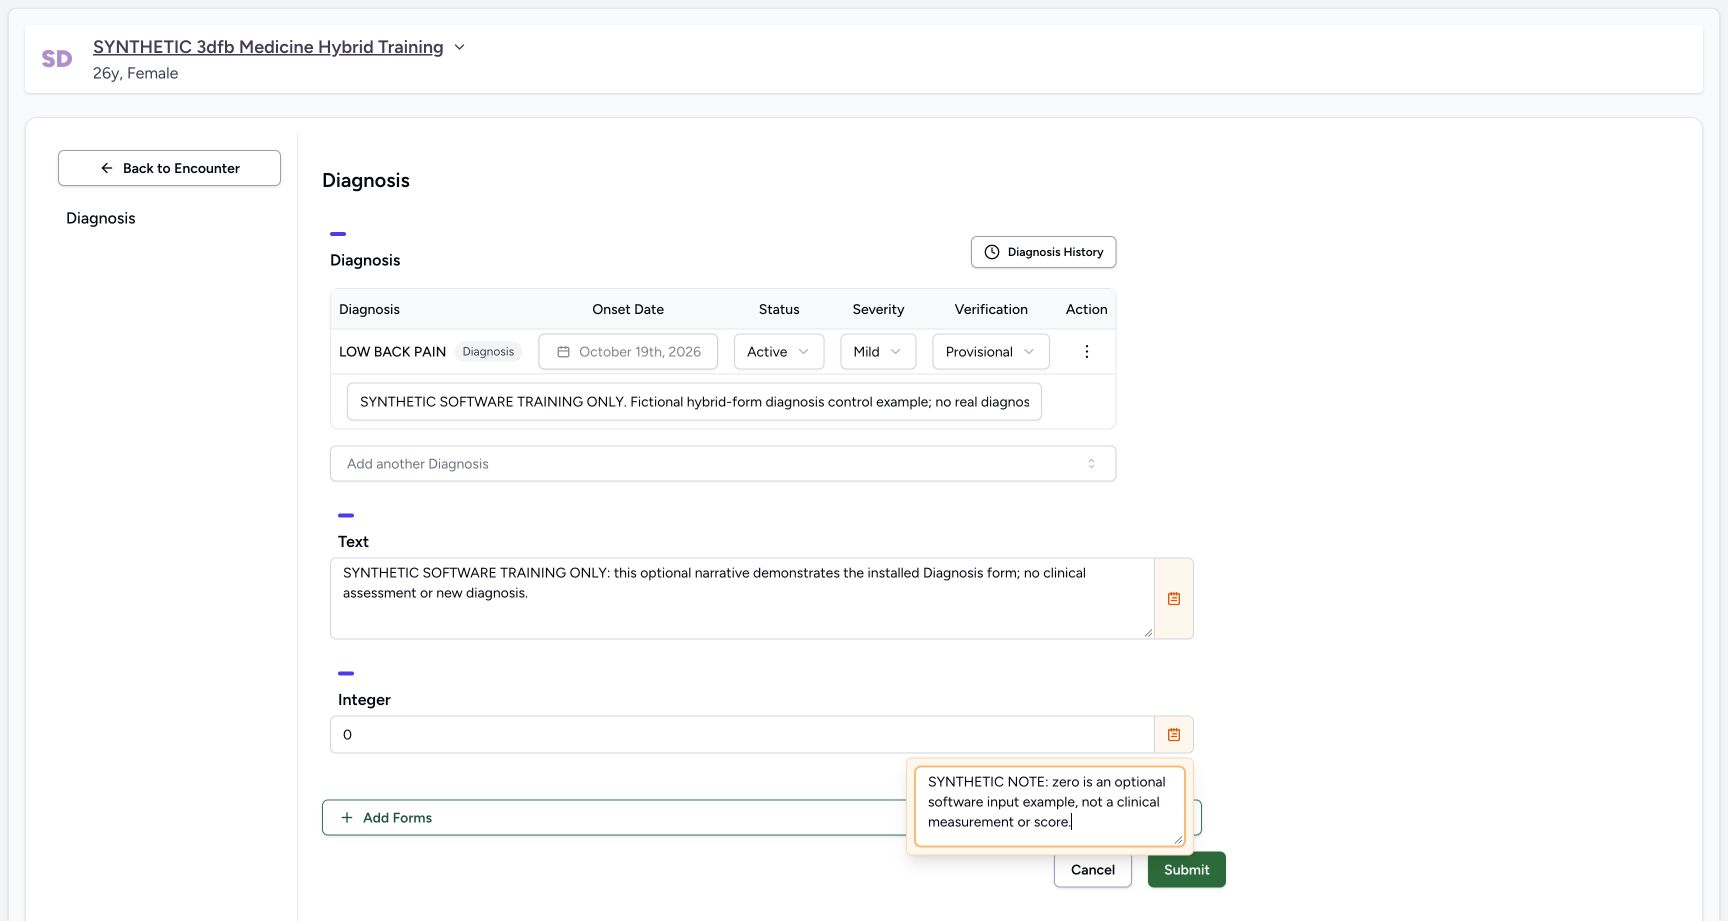This screenshot has height=921, width=1728.
Task: Click the diagnosis note field starting SYNTHETIC SOFTWARE TRAINING ONLY. Fictional
Action: pos(694,402)
